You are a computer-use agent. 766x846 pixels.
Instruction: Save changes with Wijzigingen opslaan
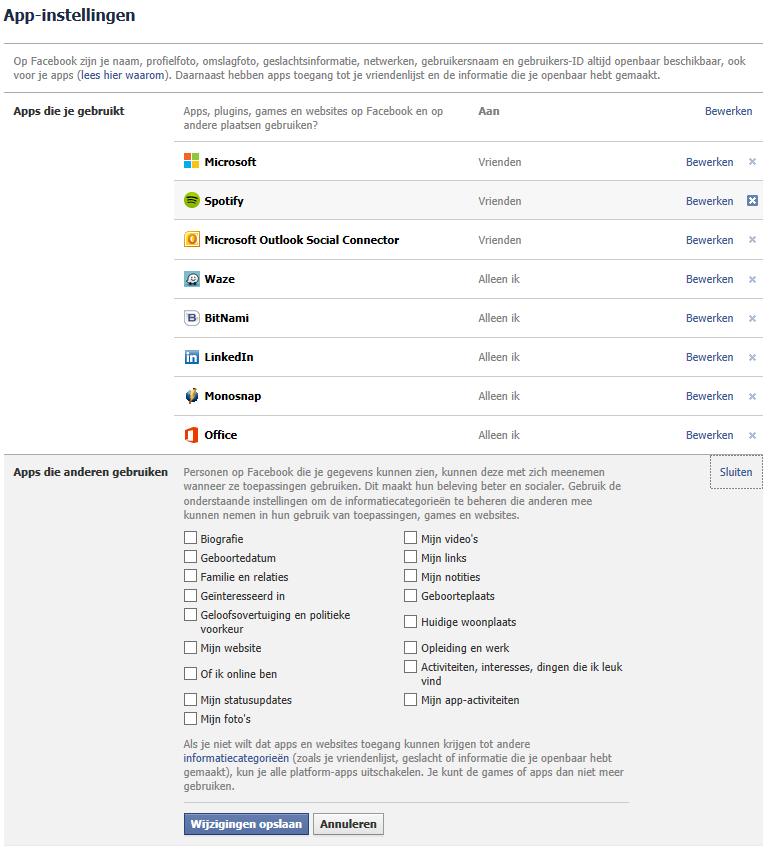[246, 824]
